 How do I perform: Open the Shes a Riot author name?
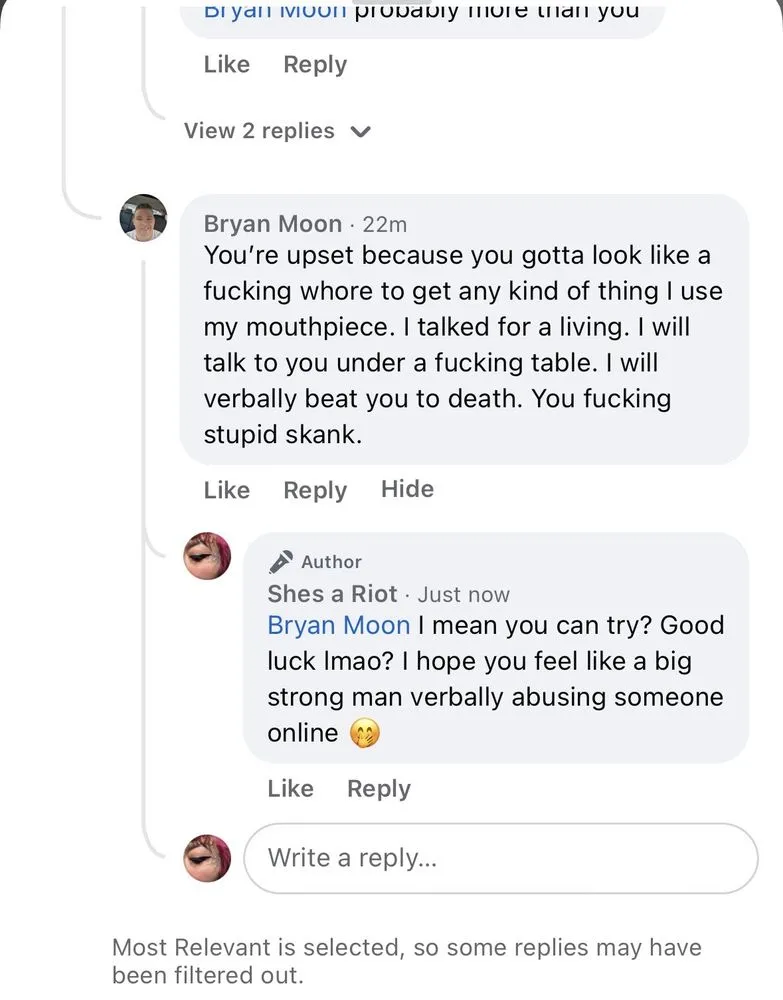[332, 594]
